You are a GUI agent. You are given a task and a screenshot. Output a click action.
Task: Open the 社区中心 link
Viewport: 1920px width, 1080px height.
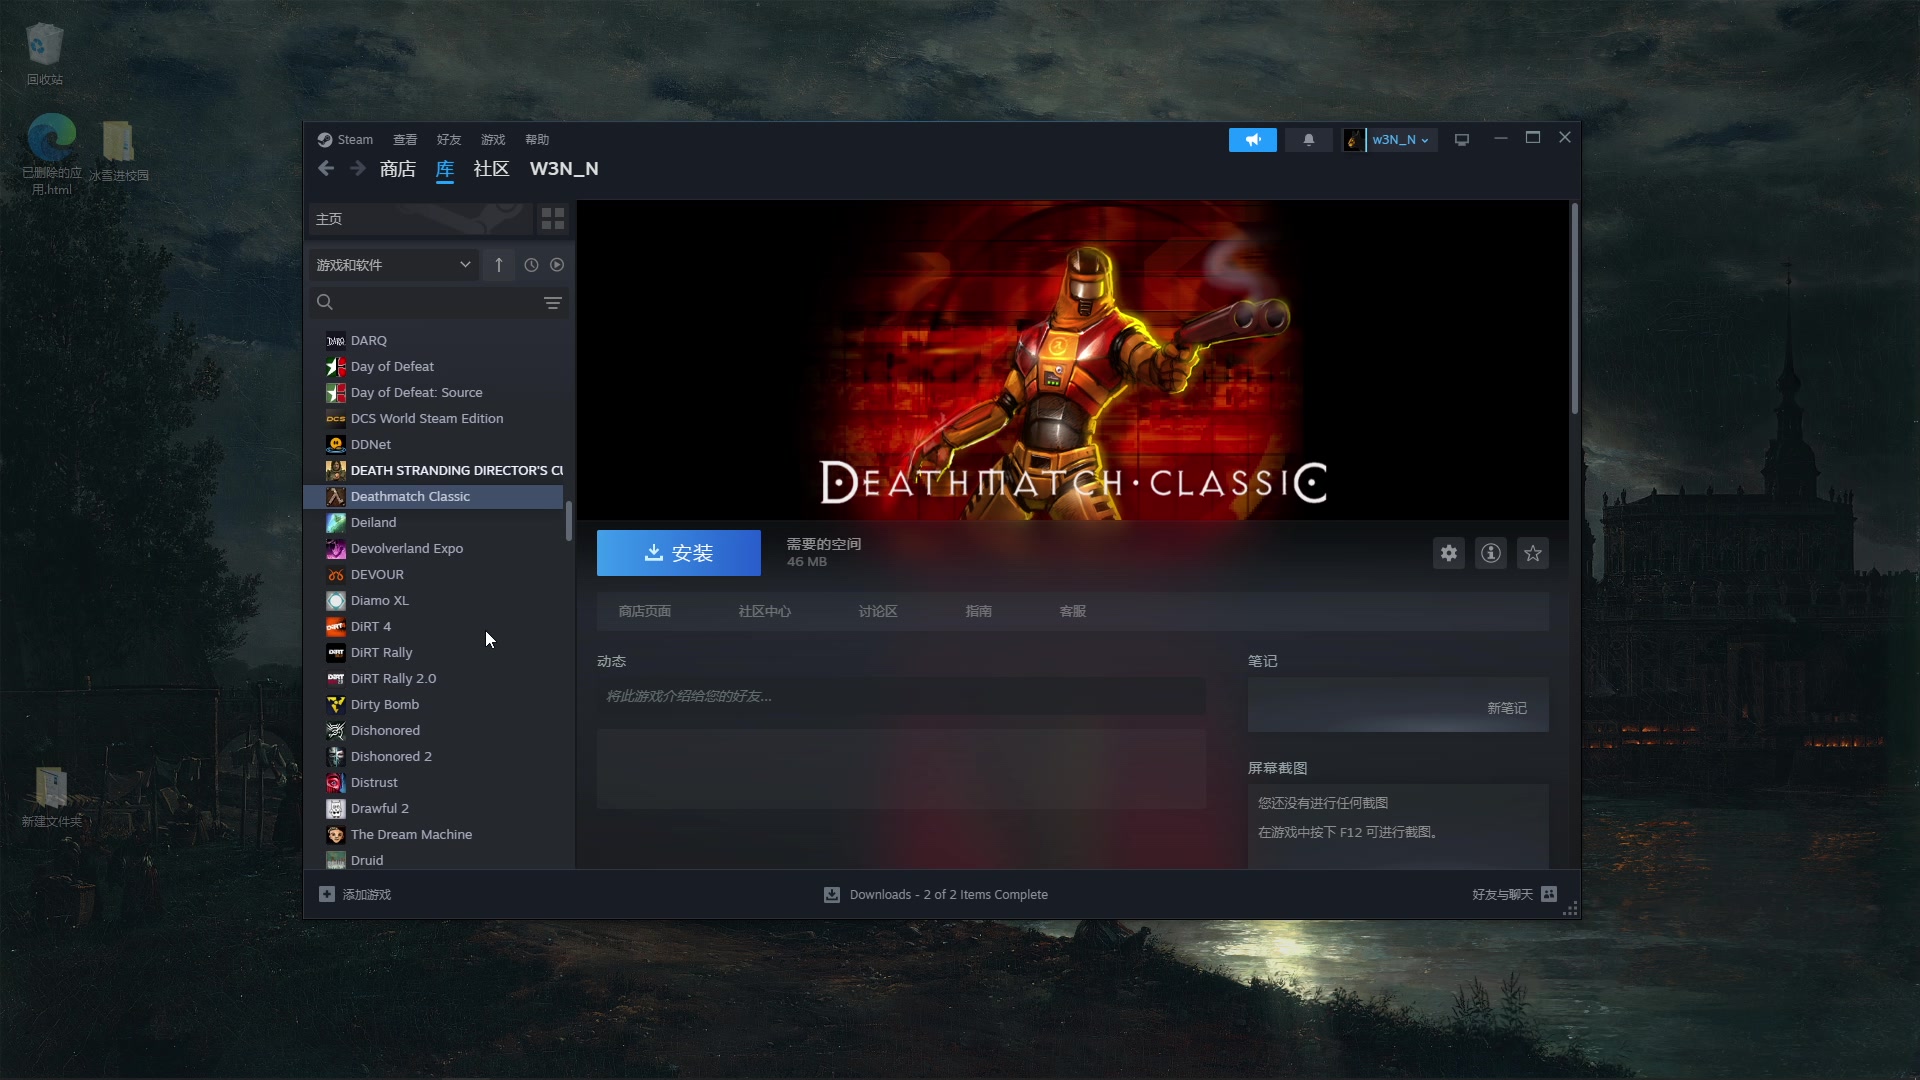[765, 611]
